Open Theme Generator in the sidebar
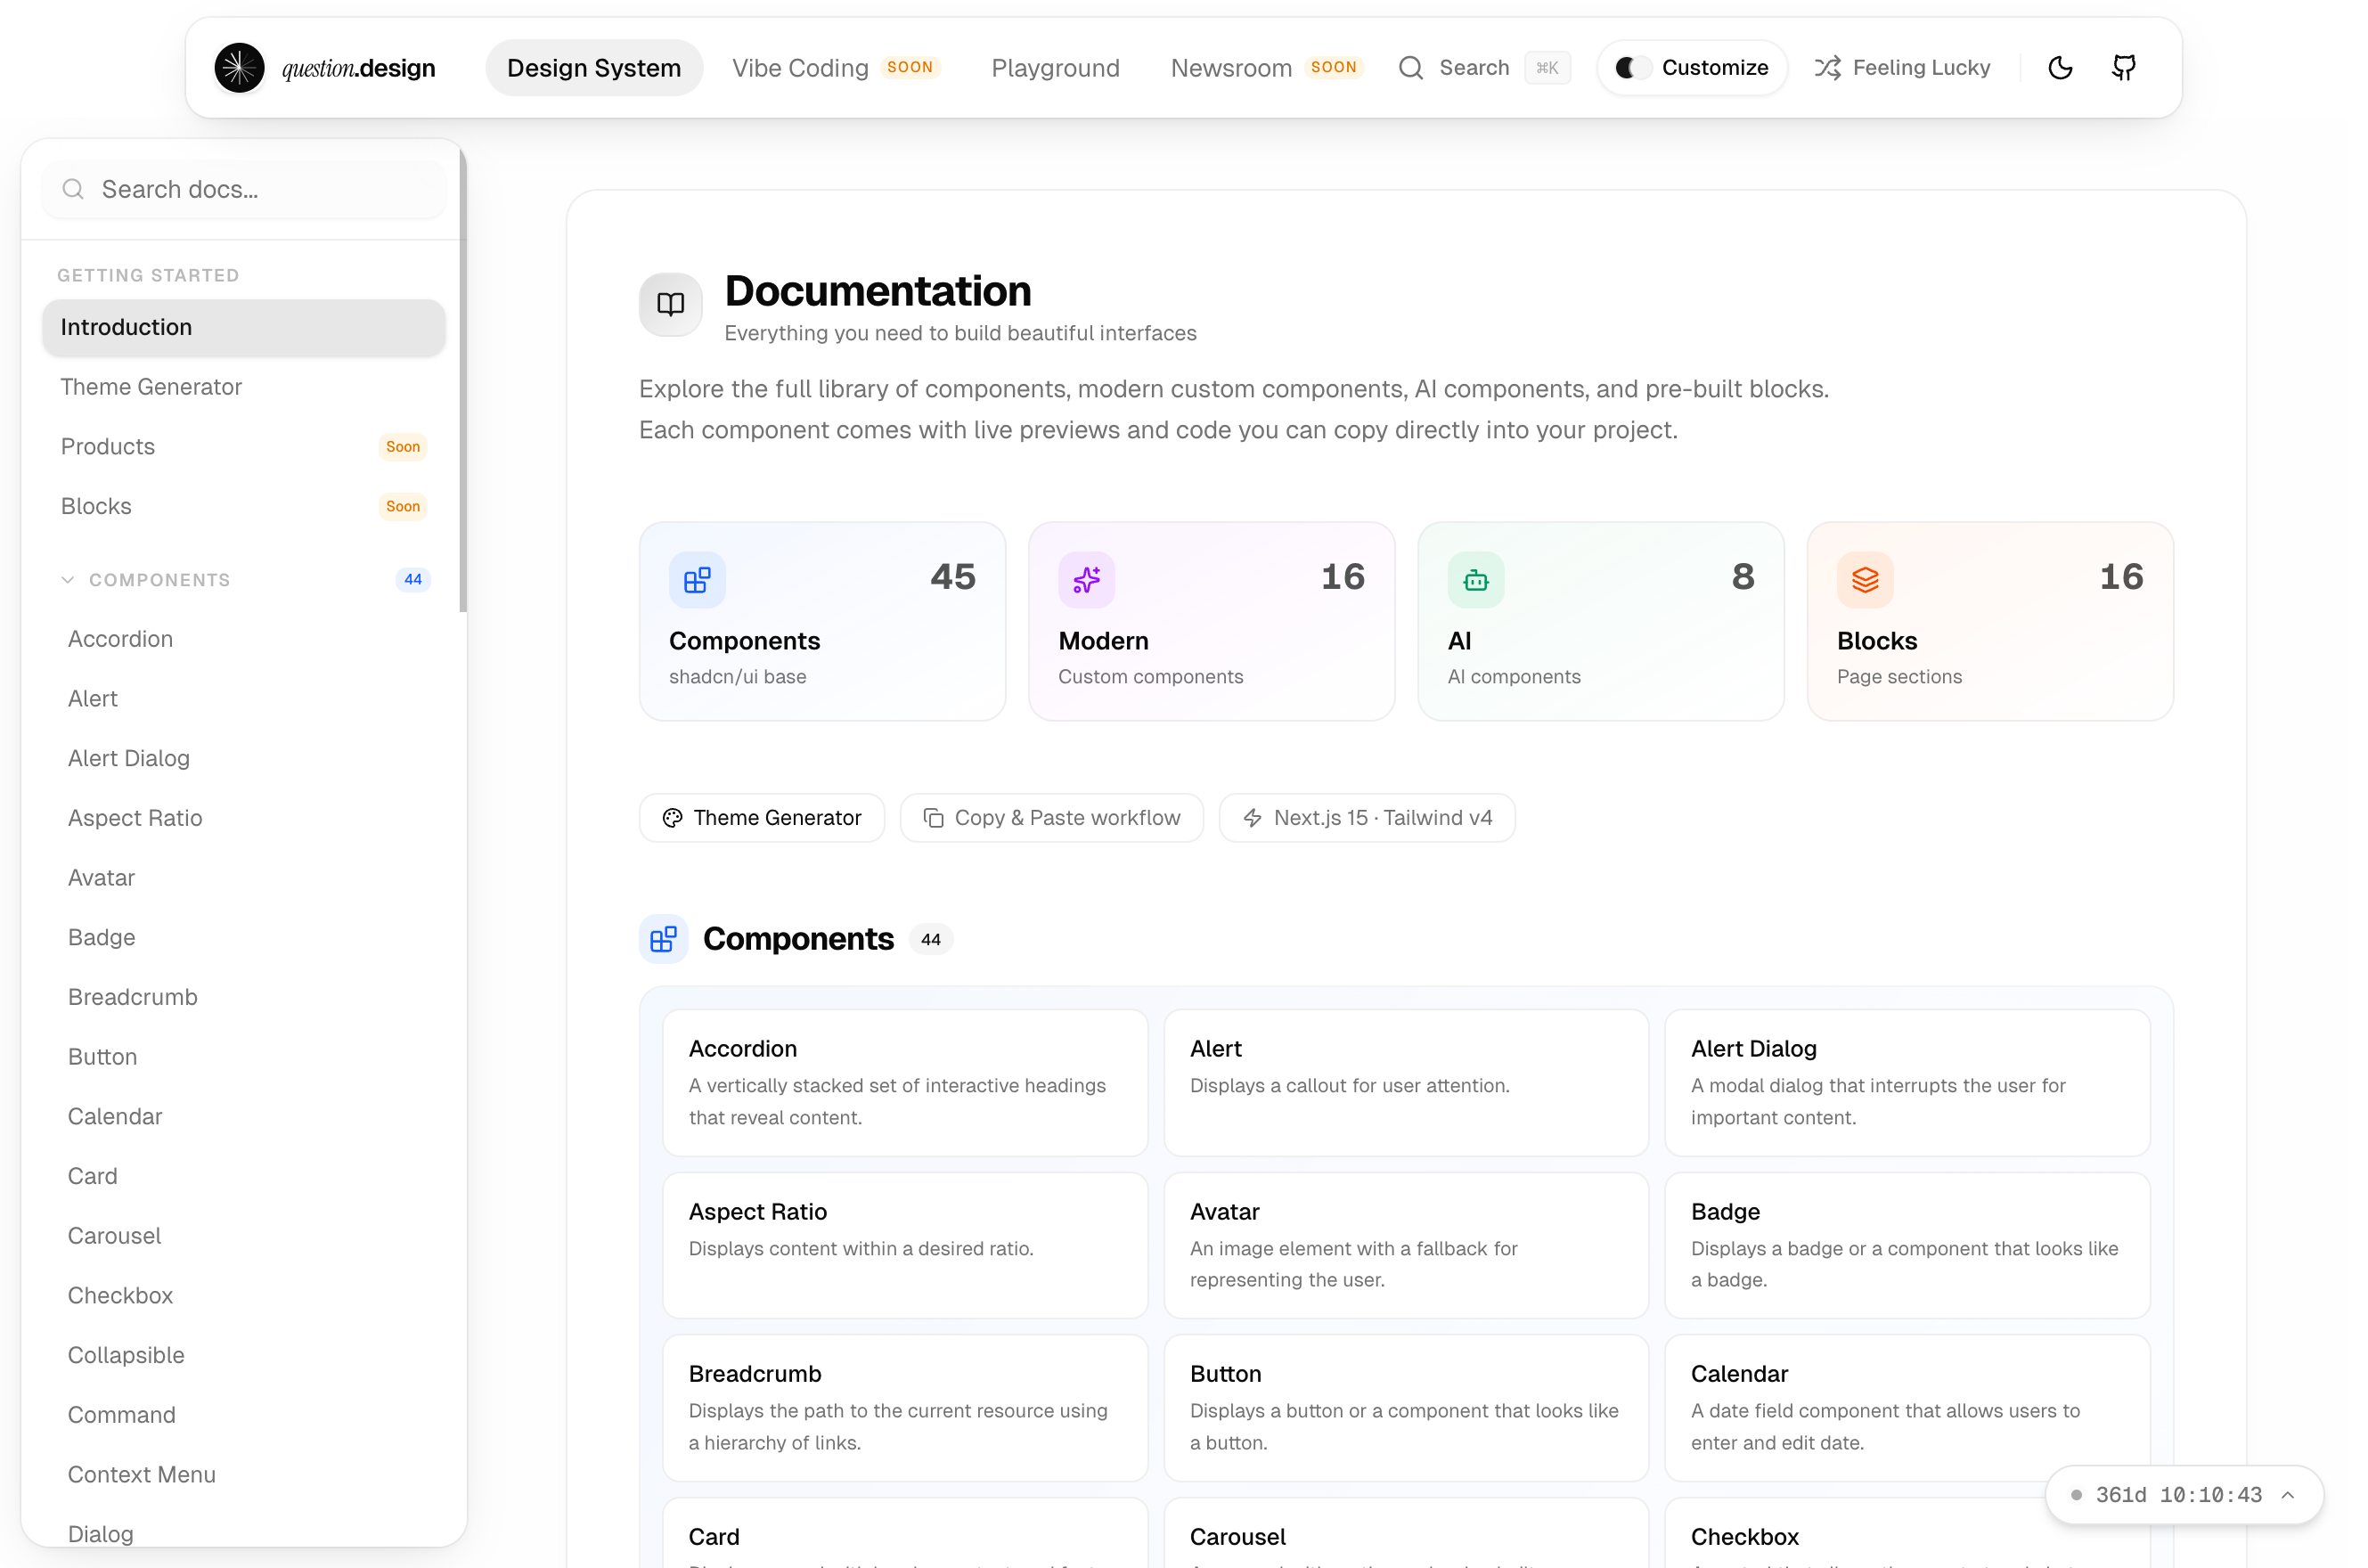The image size is (2368, 1568). coord(243,387)
